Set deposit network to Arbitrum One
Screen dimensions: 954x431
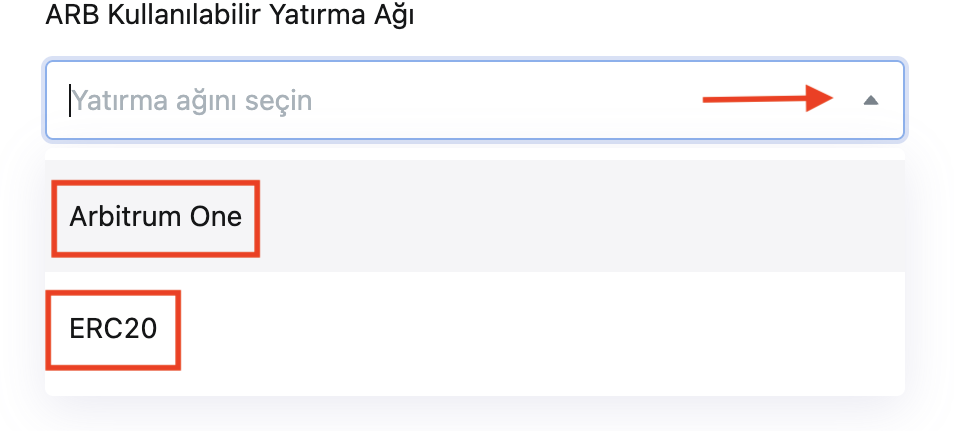coord(475,216)
